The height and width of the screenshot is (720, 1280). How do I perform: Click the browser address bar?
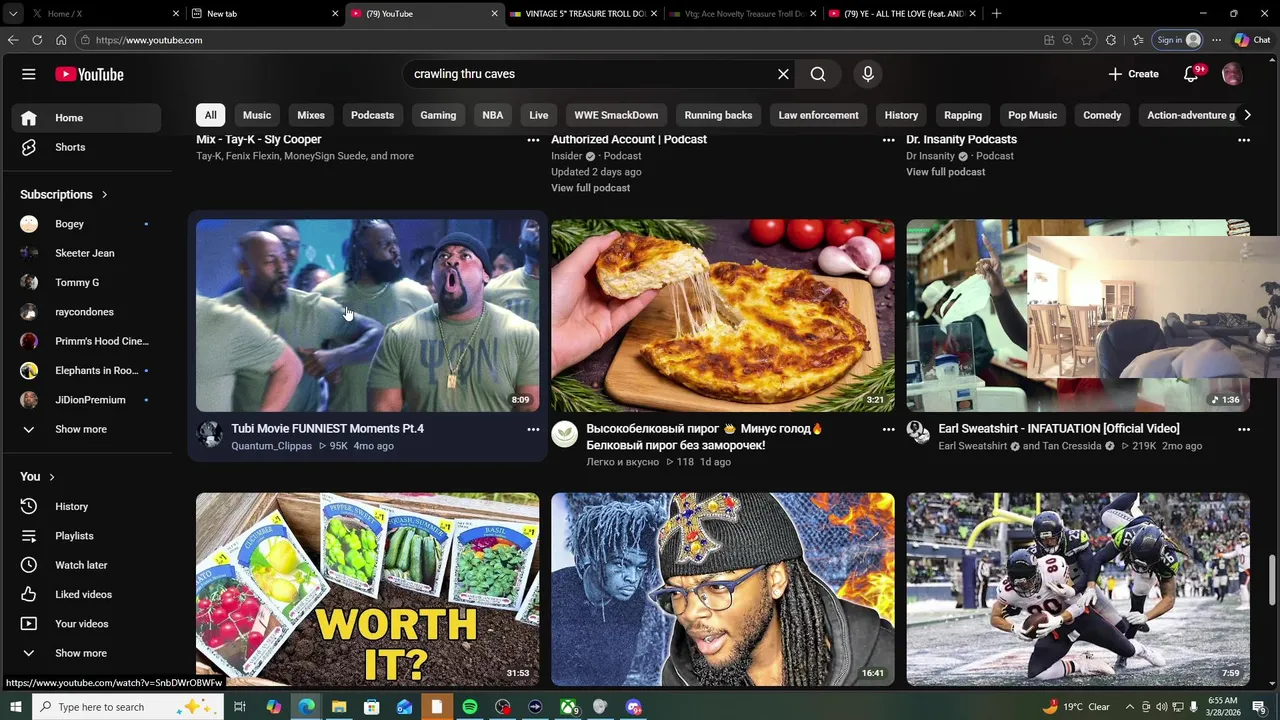(560, 40)
